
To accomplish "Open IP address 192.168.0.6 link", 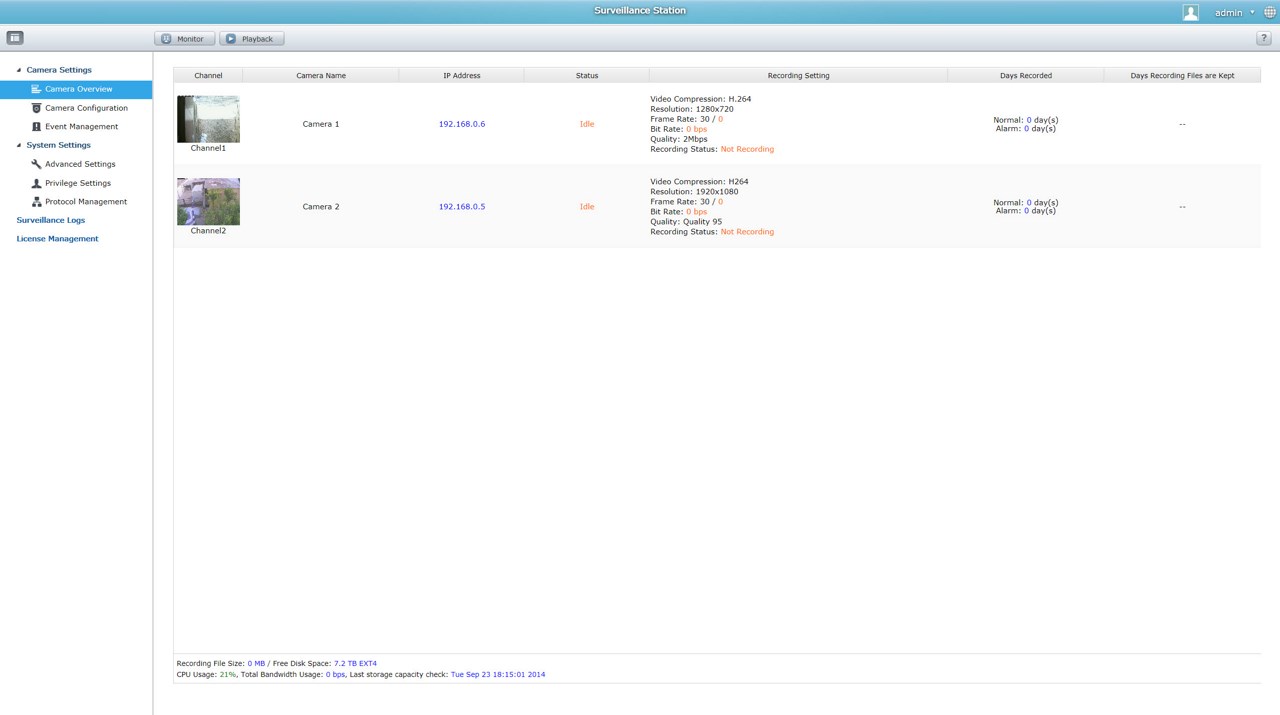I will [462, 124].
